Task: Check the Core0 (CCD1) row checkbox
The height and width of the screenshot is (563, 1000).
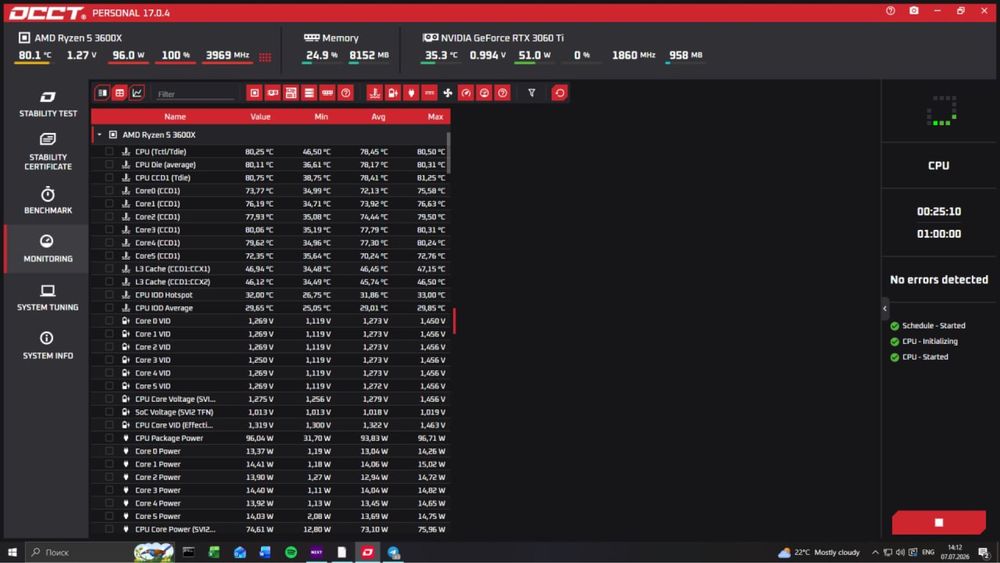Action: pos(109,191)
